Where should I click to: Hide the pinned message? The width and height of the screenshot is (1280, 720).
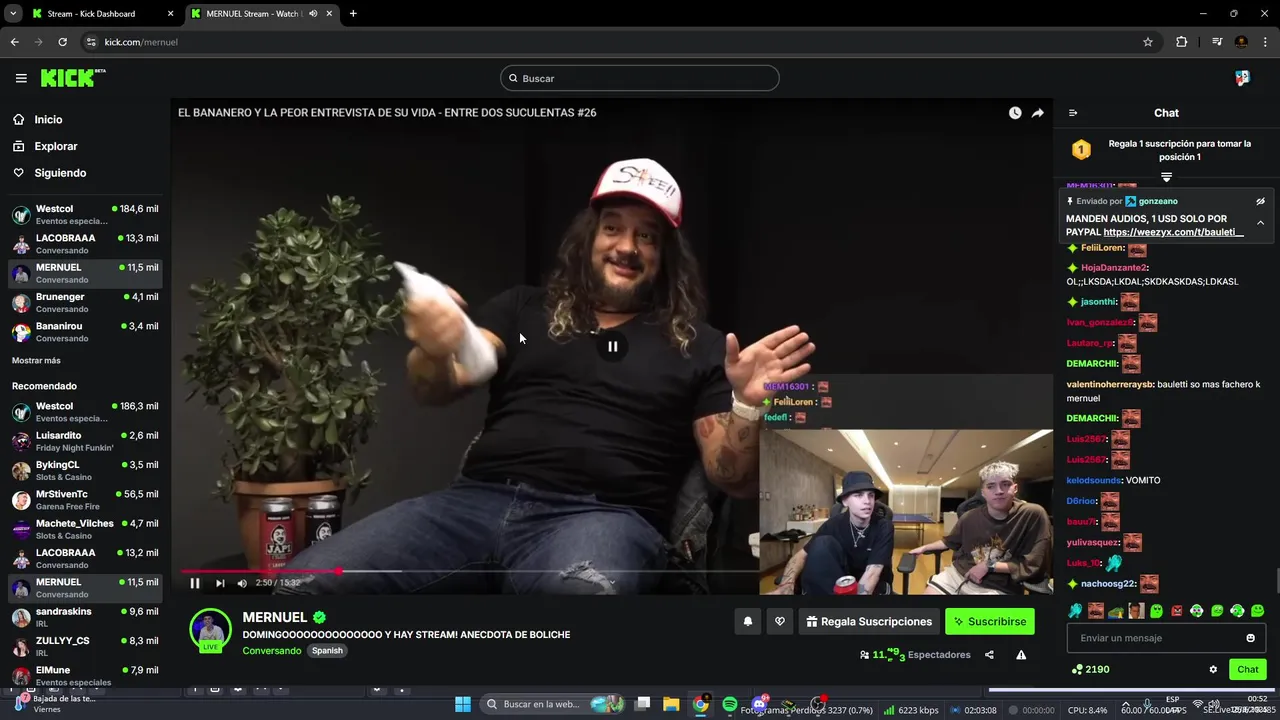pyautogui.click(x=1261, y=201)
